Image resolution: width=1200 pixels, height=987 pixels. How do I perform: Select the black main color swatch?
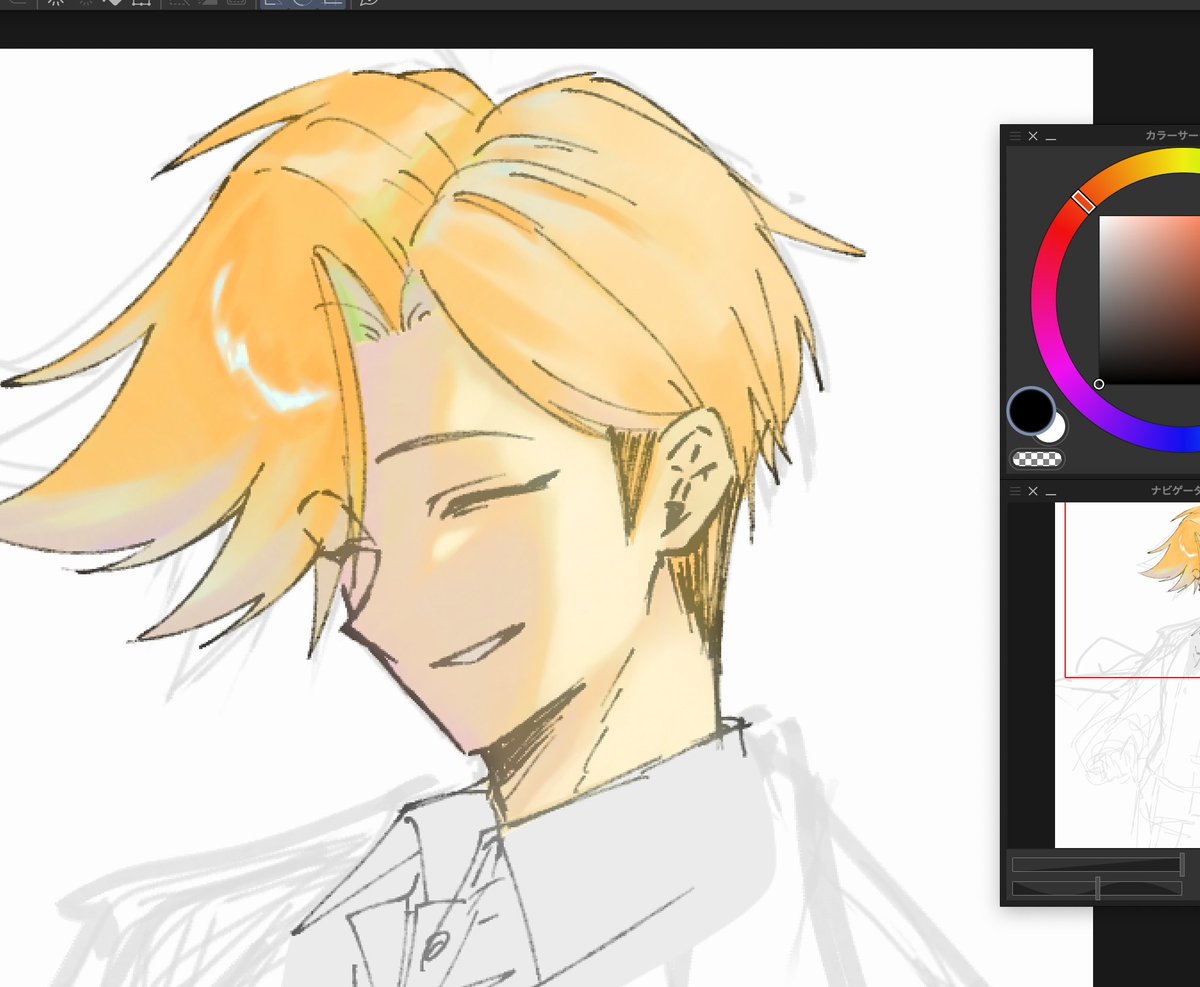(1031, 410)
